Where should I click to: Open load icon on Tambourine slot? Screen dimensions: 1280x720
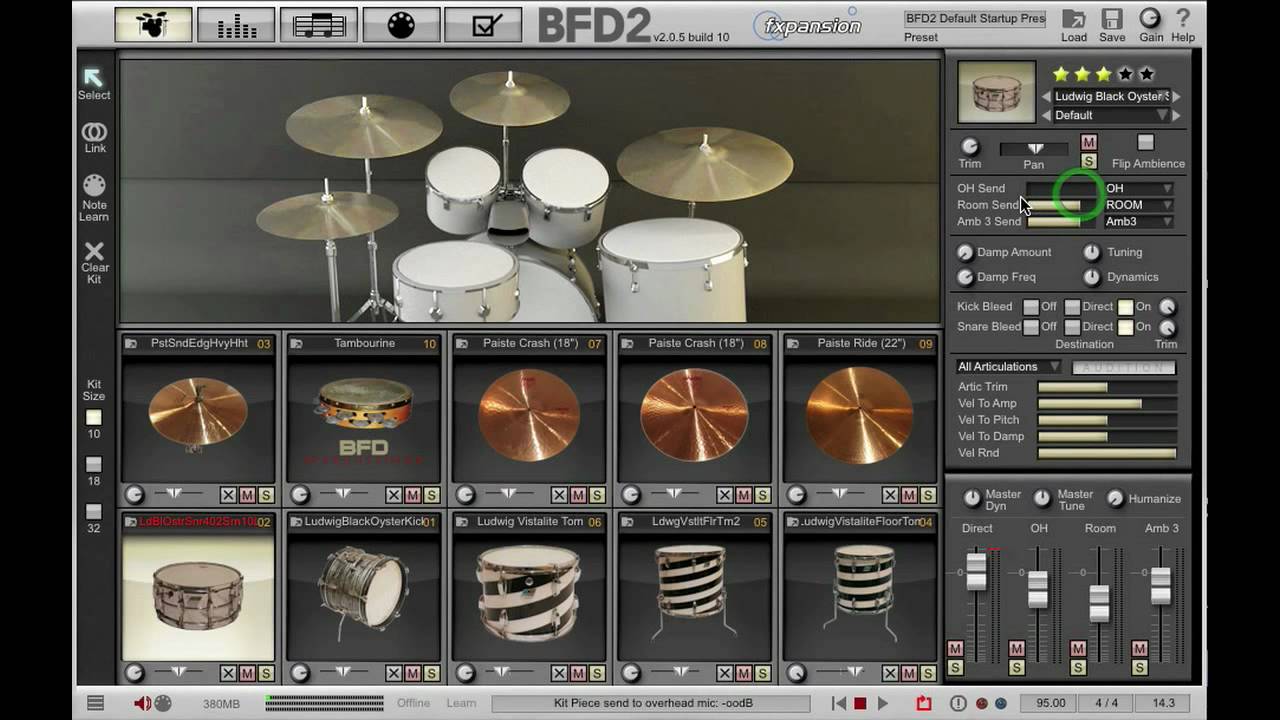(x=296, y=344)
